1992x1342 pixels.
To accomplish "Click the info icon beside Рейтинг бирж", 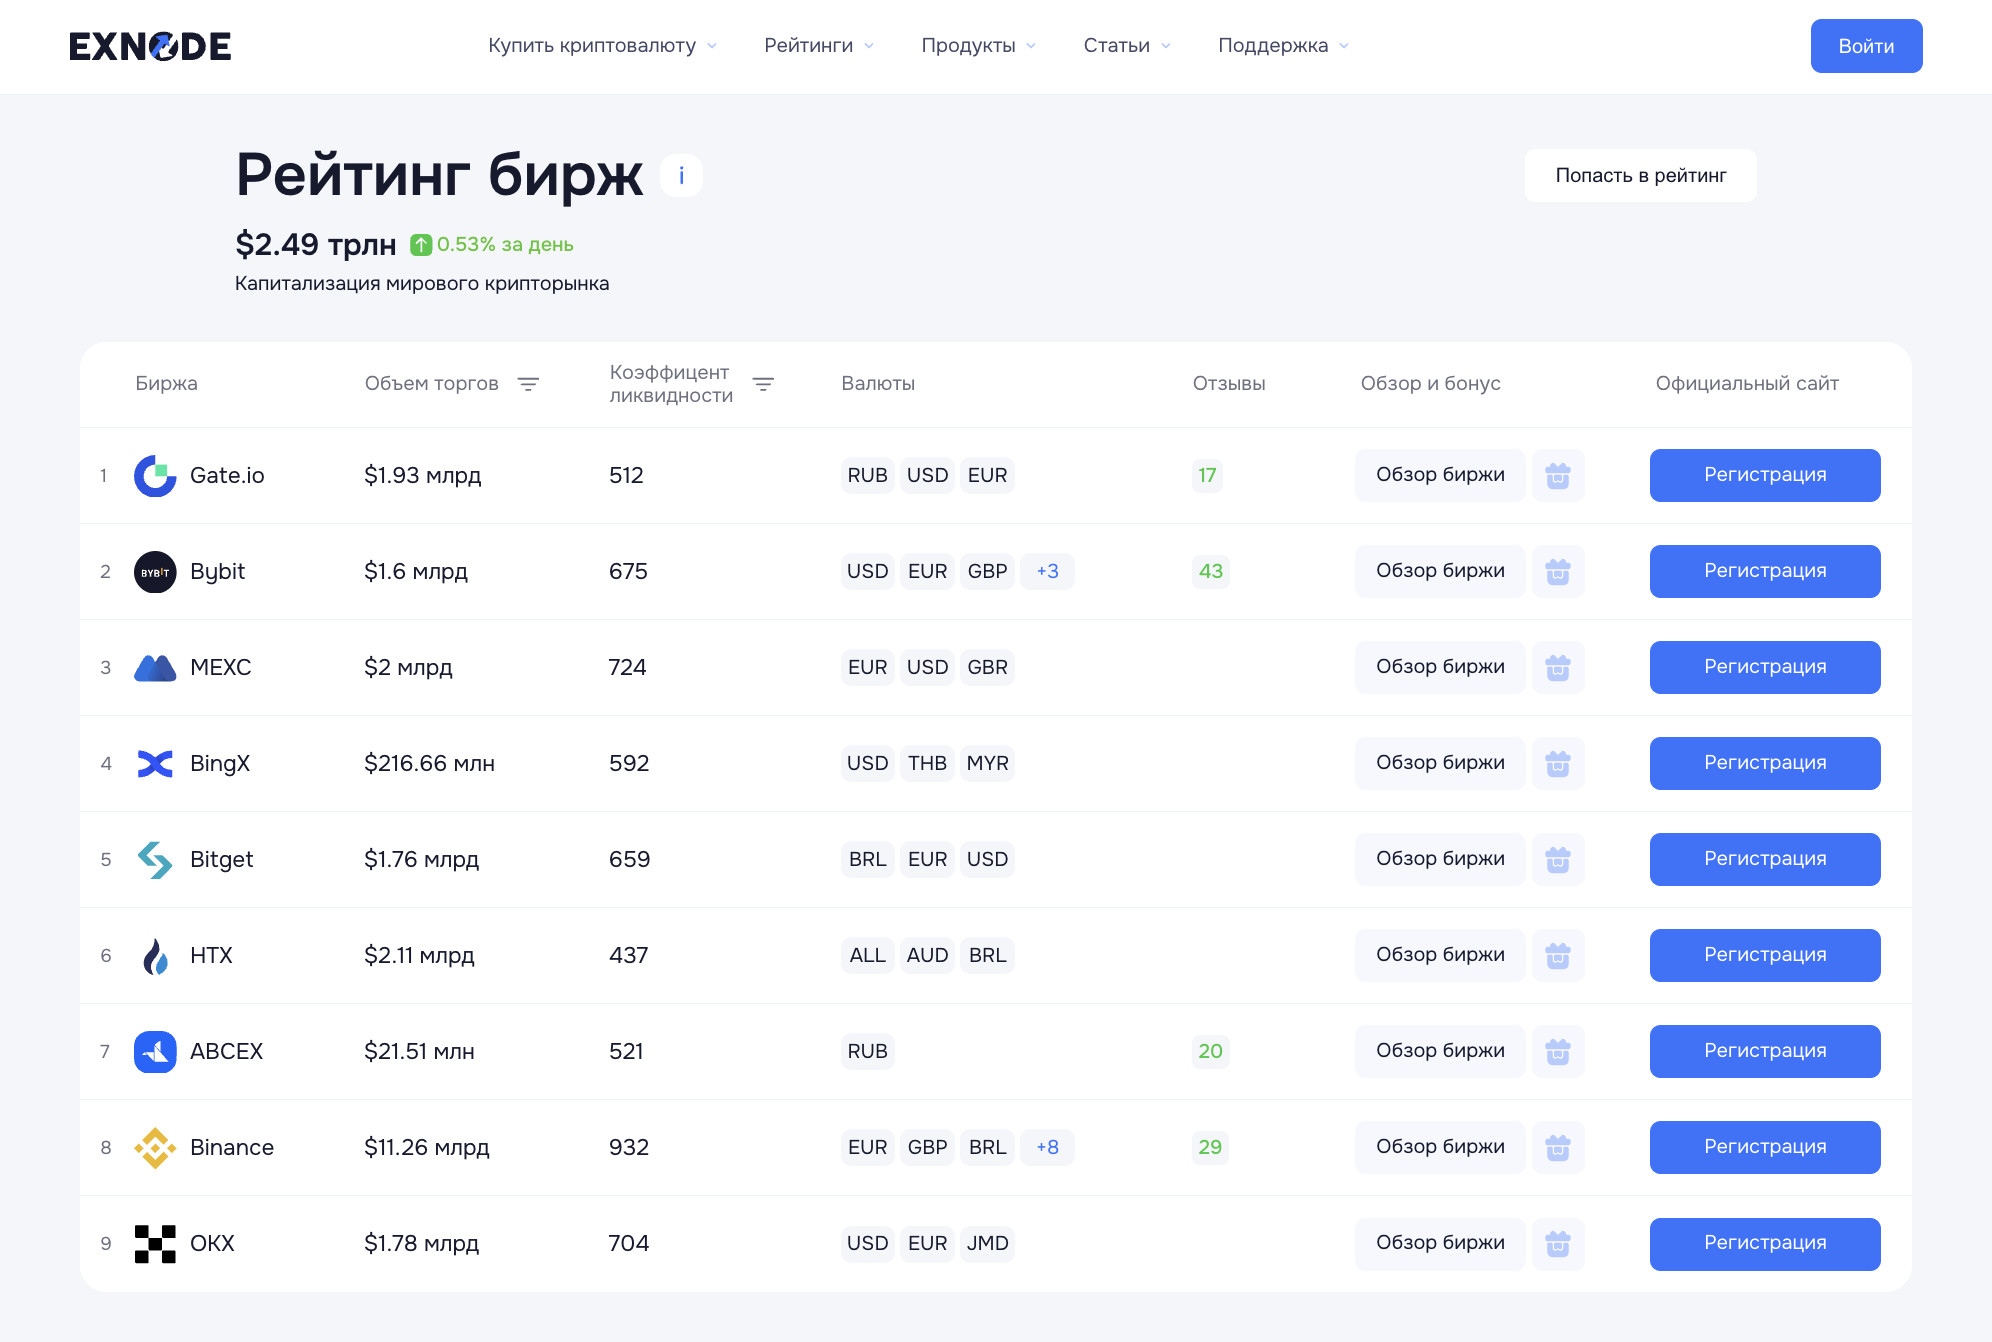I will (x=681, y=176).
